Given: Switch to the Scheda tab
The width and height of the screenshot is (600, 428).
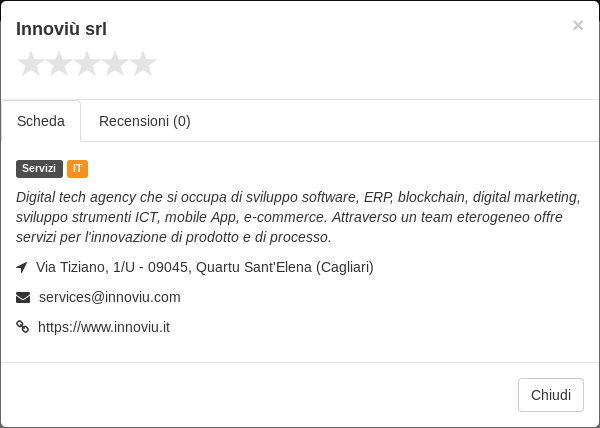Looking at the screenshot, I should point(41,121).
